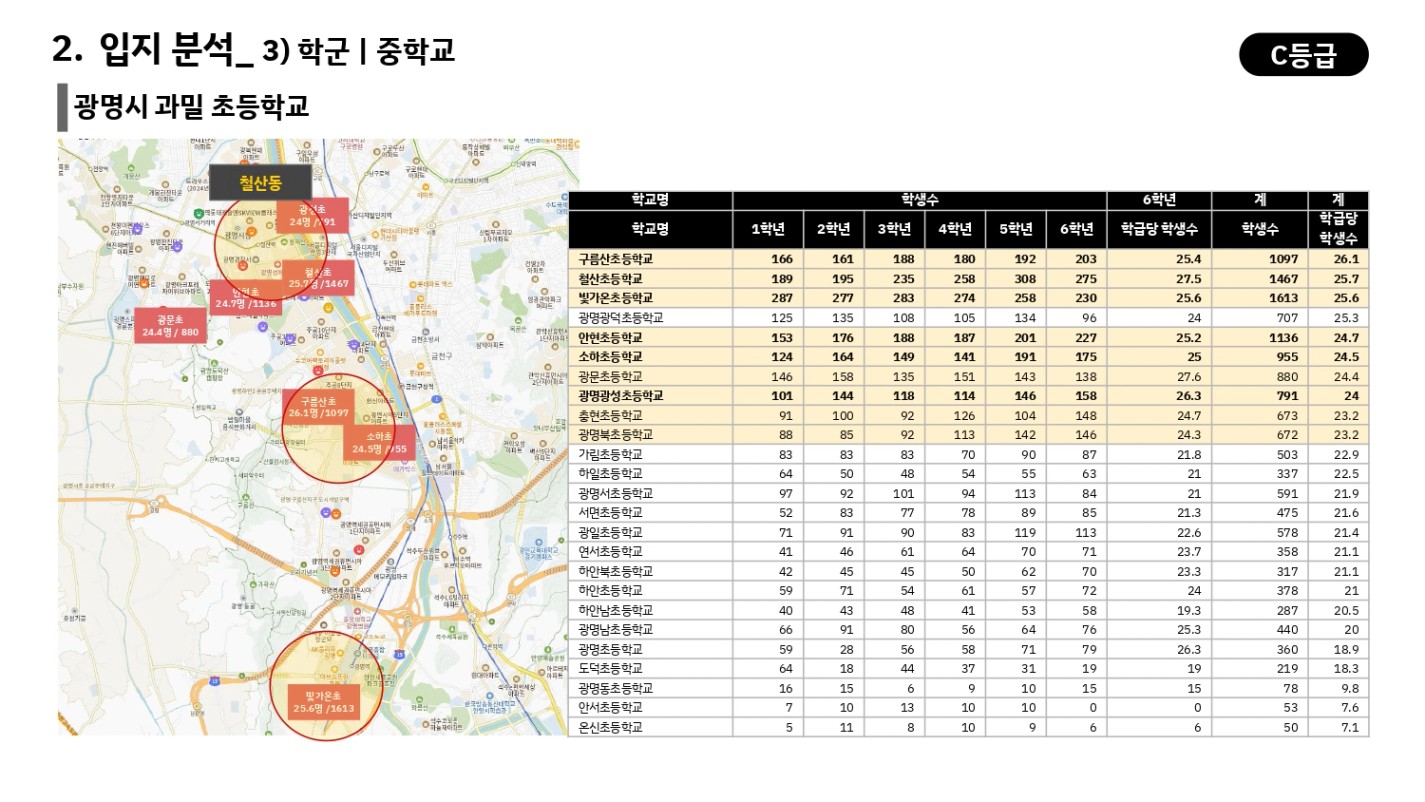
Task: Click the 도덕초등학교 row name
Action: (x=611, y=669)
